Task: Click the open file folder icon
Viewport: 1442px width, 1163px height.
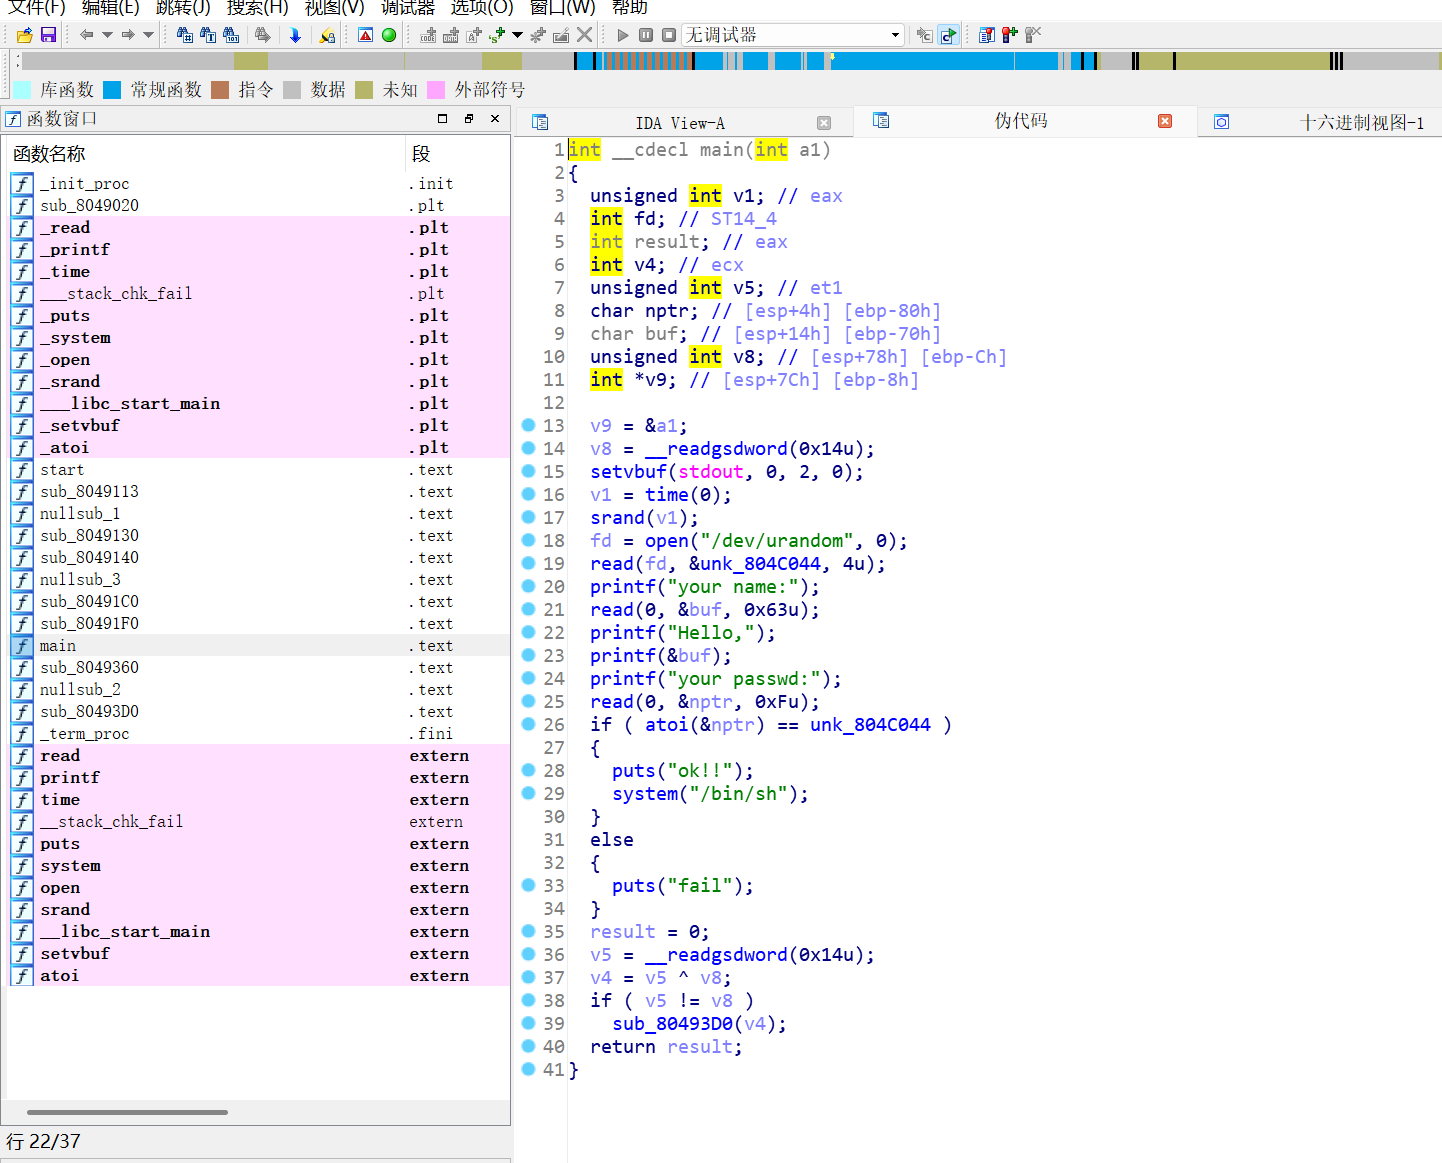Action: coord(25,35)
